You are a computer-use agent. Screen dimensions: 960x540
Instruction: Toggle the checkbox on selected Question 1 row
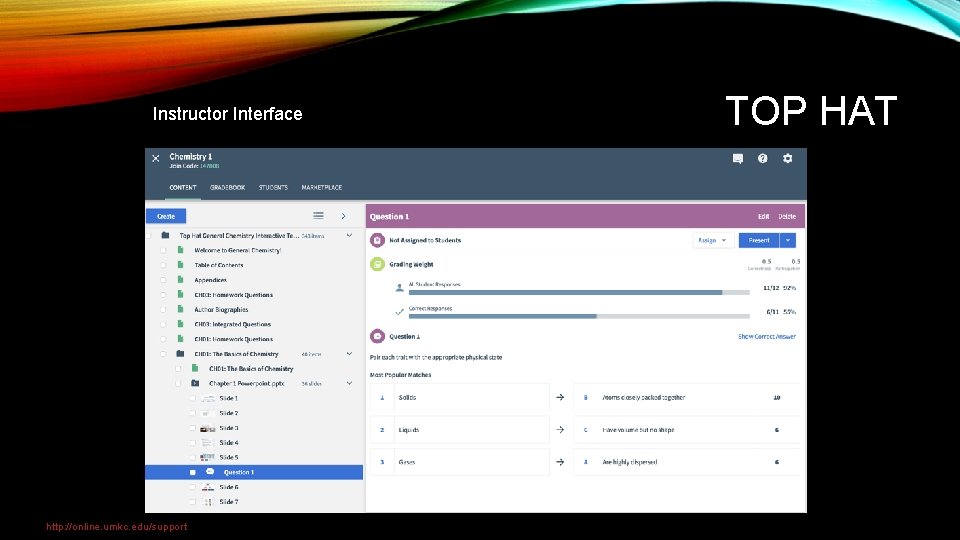(x=192, y=473)
